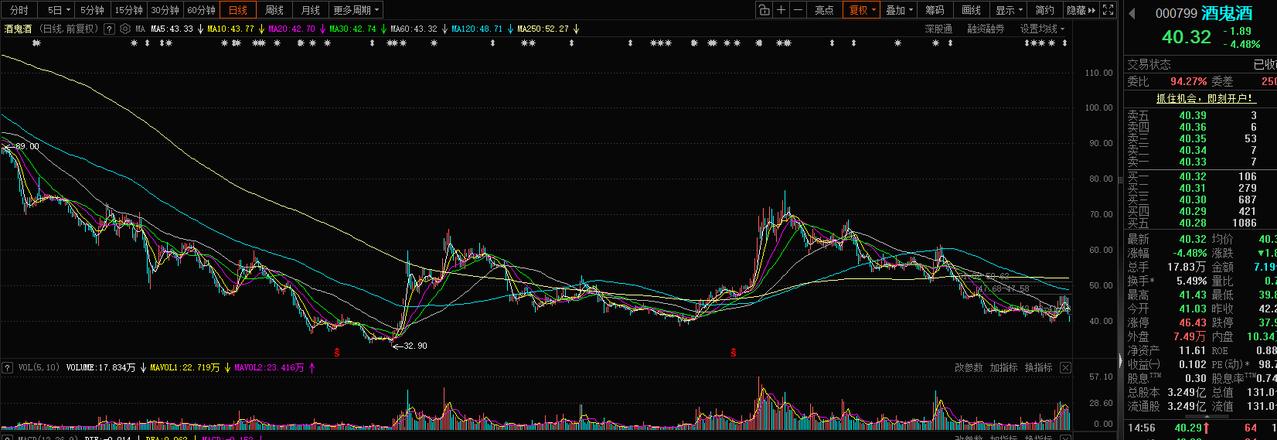Click the help question mark icon beside 前复权

pos(111,29)
